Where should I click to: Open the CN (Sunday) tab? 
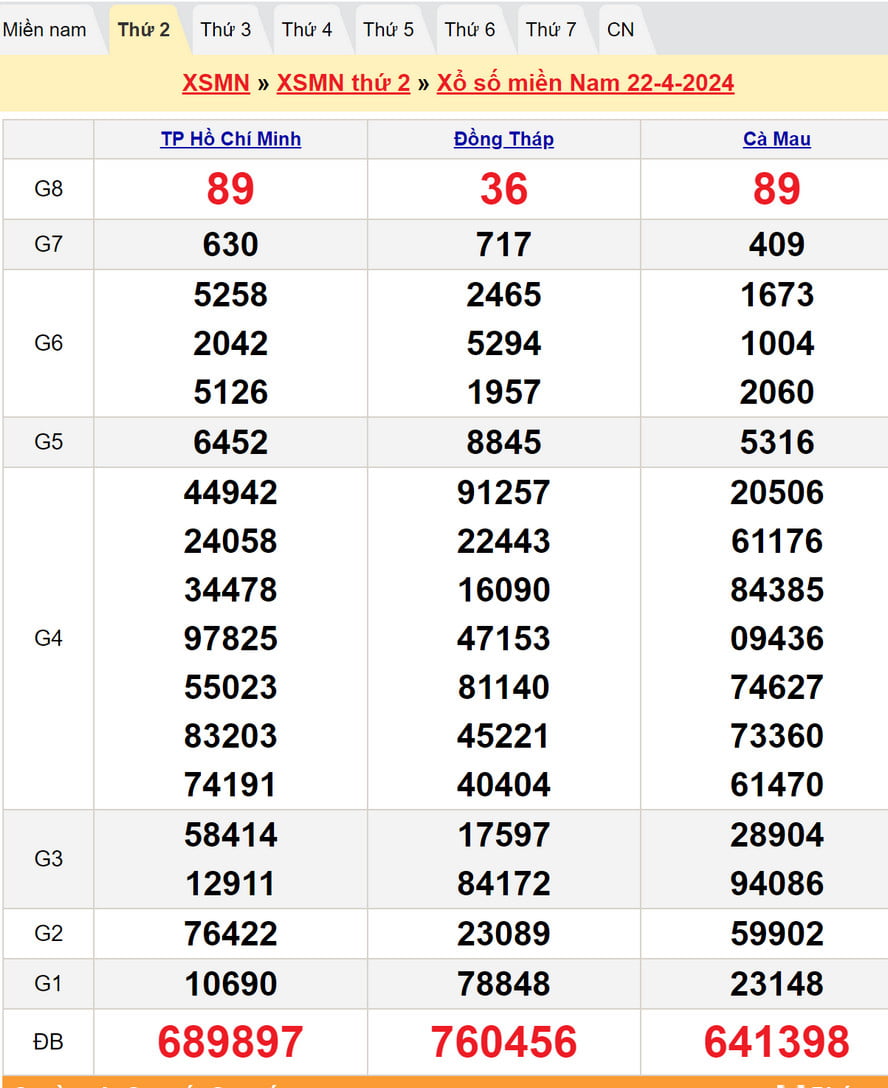point(620,30)
